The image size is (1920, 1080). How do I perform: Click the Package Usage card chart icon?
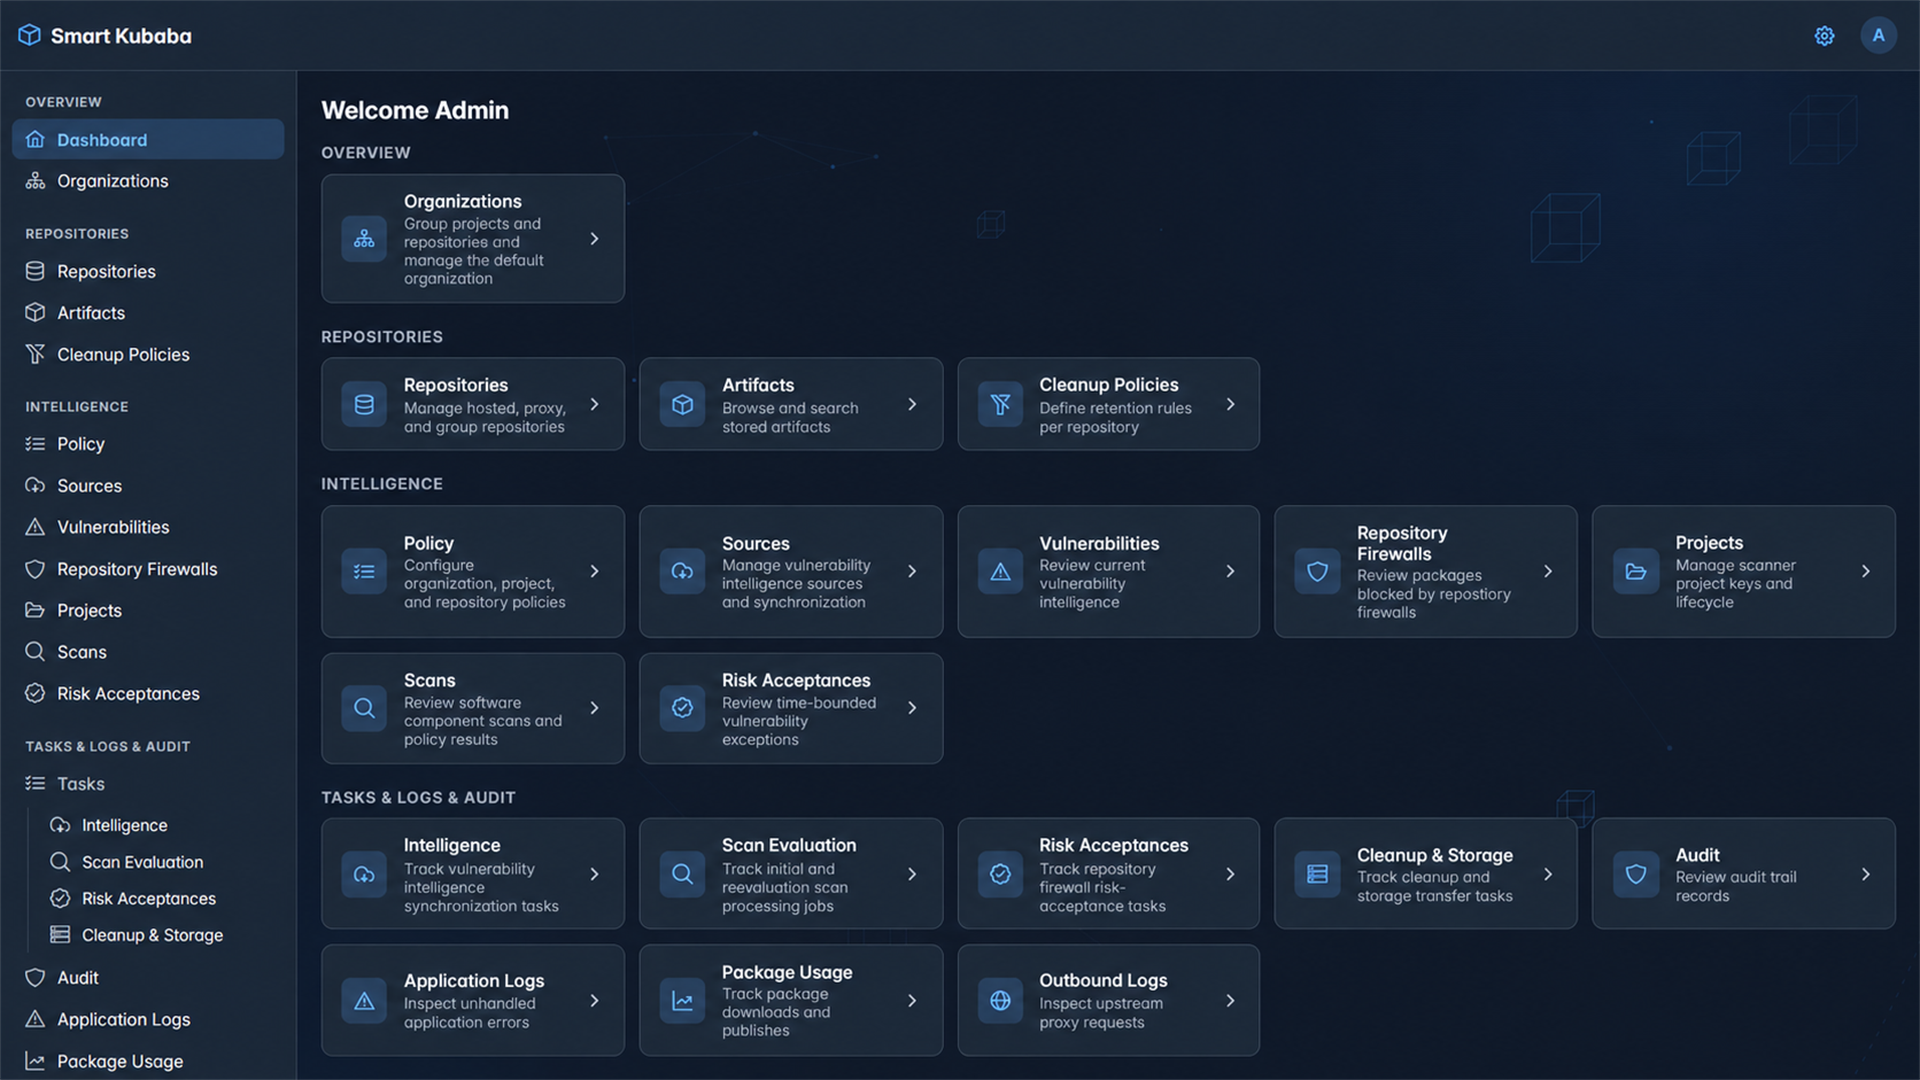coord(682,1001)
